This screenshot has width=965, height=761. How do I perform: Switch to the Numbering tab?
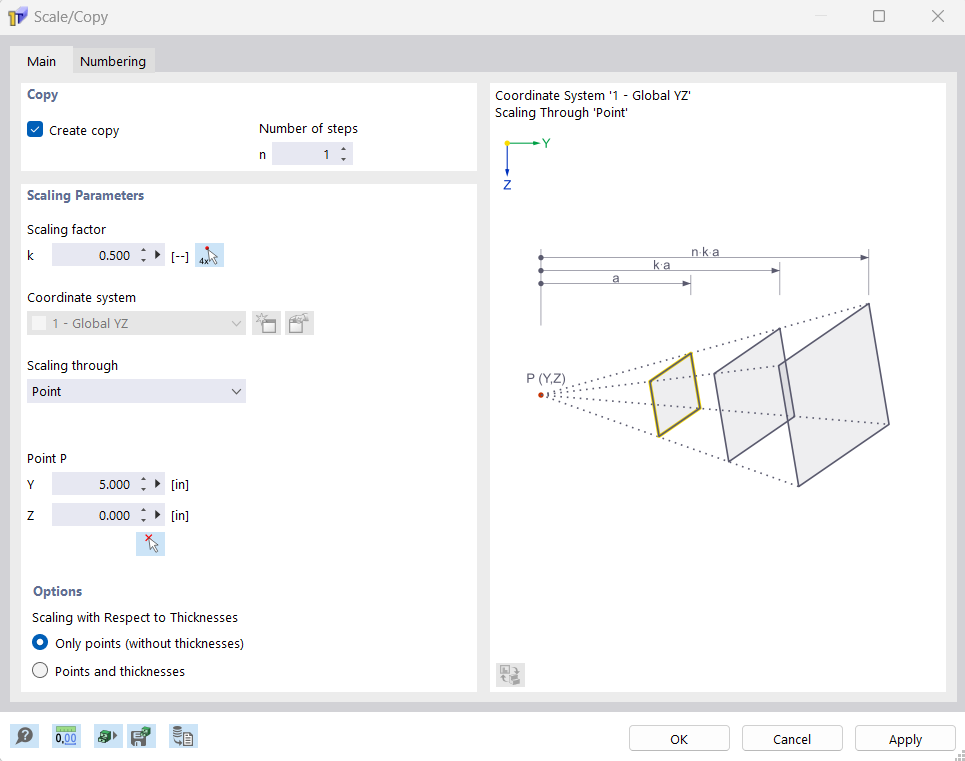point(113,61)
